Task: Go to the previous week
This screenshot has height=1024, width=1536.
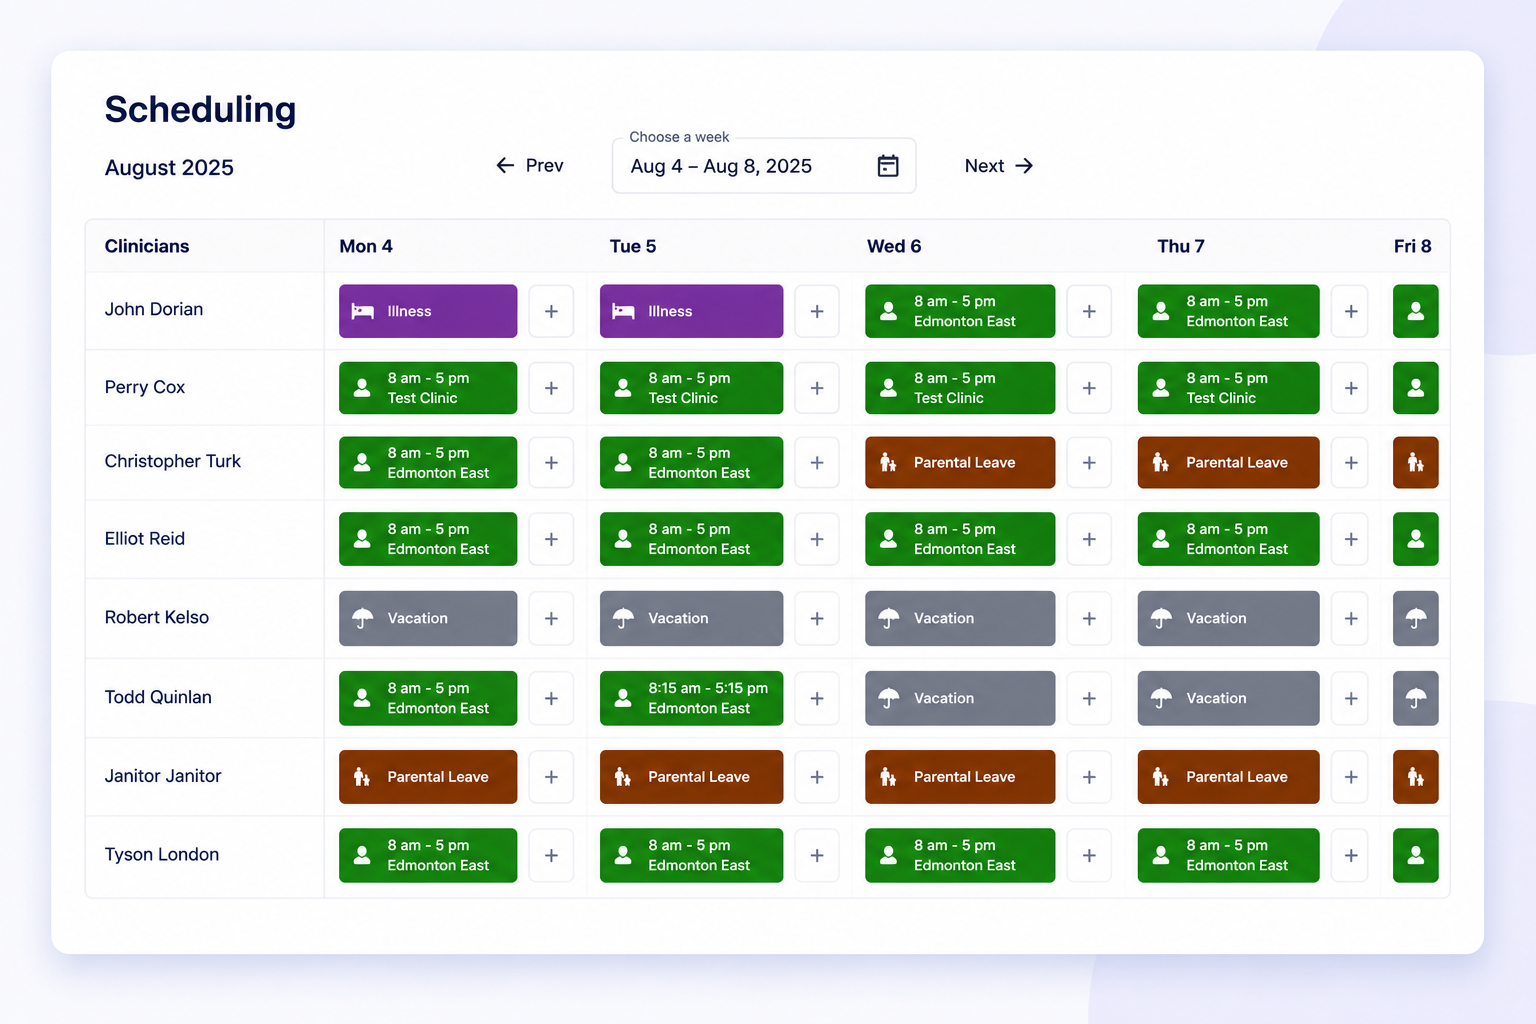Action: click(530, 166)
